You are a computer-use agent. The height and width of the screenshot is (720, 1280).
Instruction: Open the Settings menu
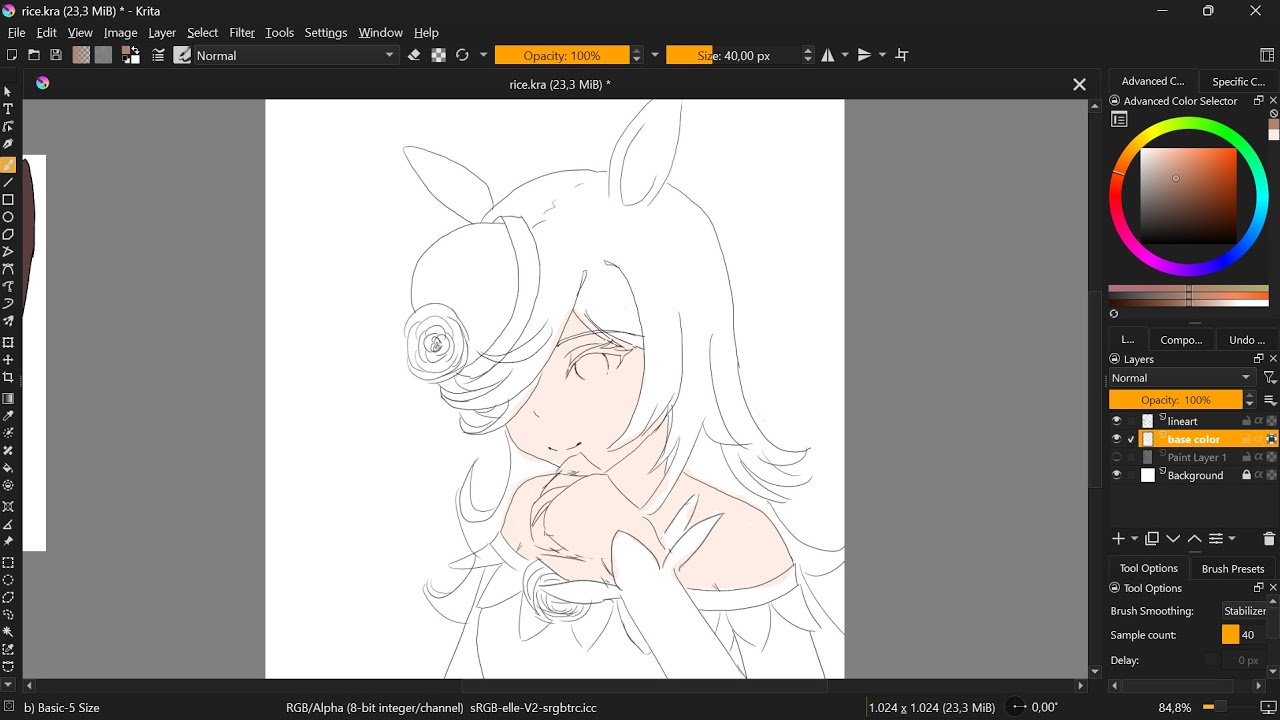click(x=326, y=33)
